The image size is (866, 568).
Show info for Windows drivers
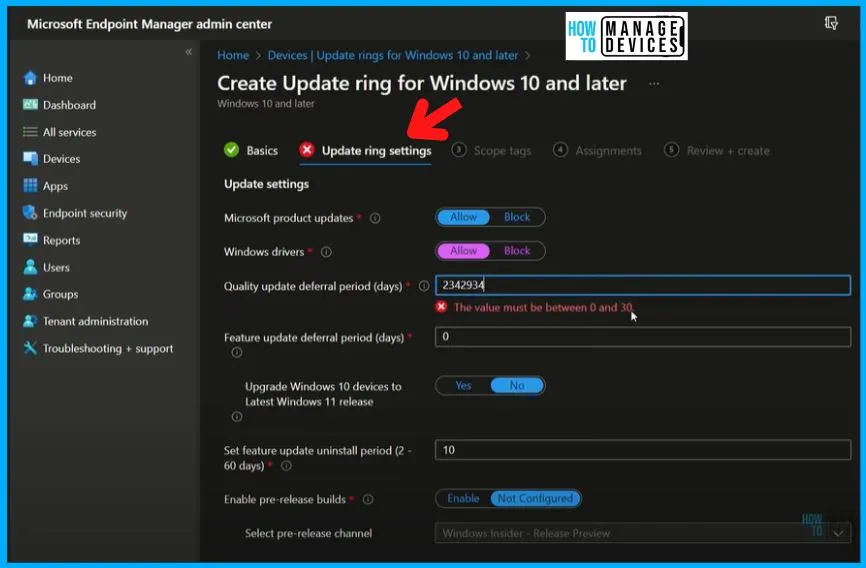326,252
